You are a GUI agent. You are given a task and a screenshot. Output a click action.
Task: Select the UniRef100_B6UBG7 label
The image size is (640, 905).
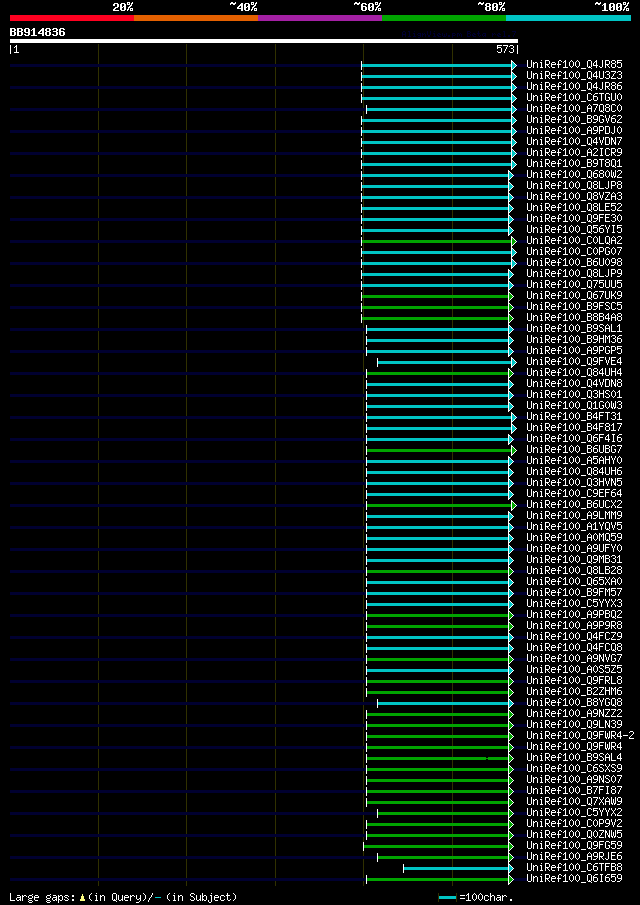(574, 450)
